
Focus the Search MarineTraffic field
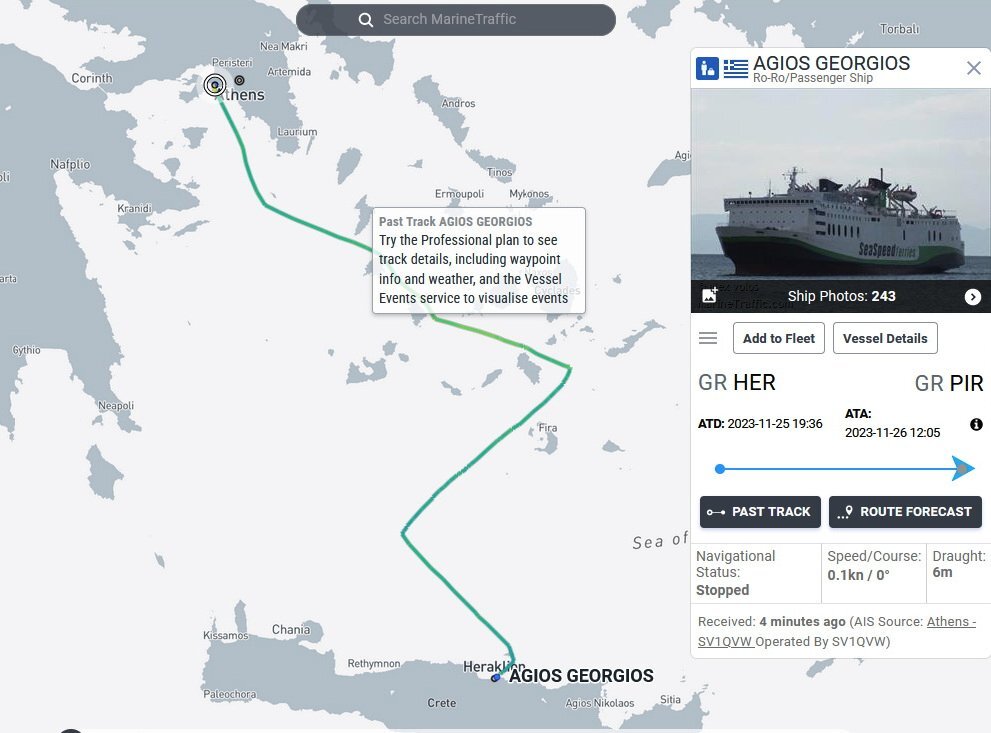point(470,20)
